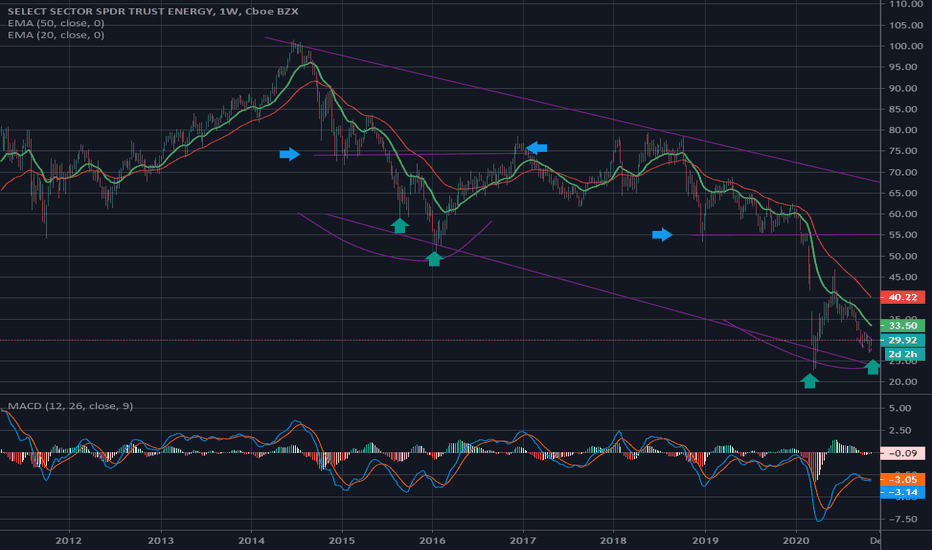Click the 20.00 price axis tick

point(905,382)
